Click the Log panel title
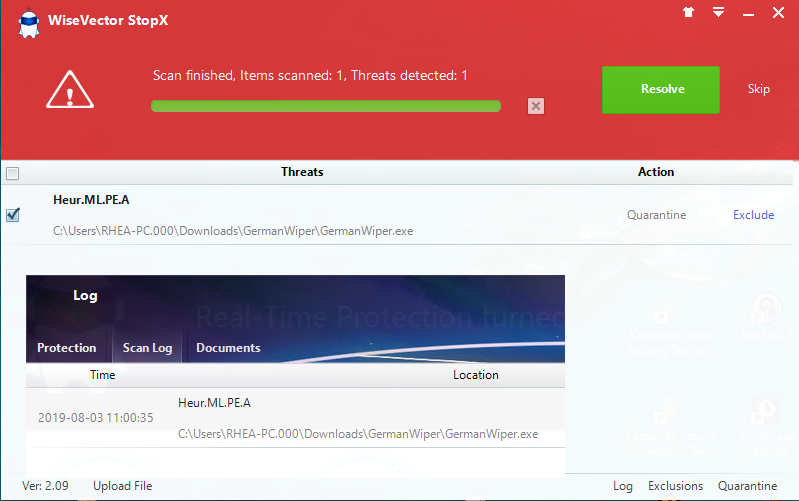 tap(85, 296)
